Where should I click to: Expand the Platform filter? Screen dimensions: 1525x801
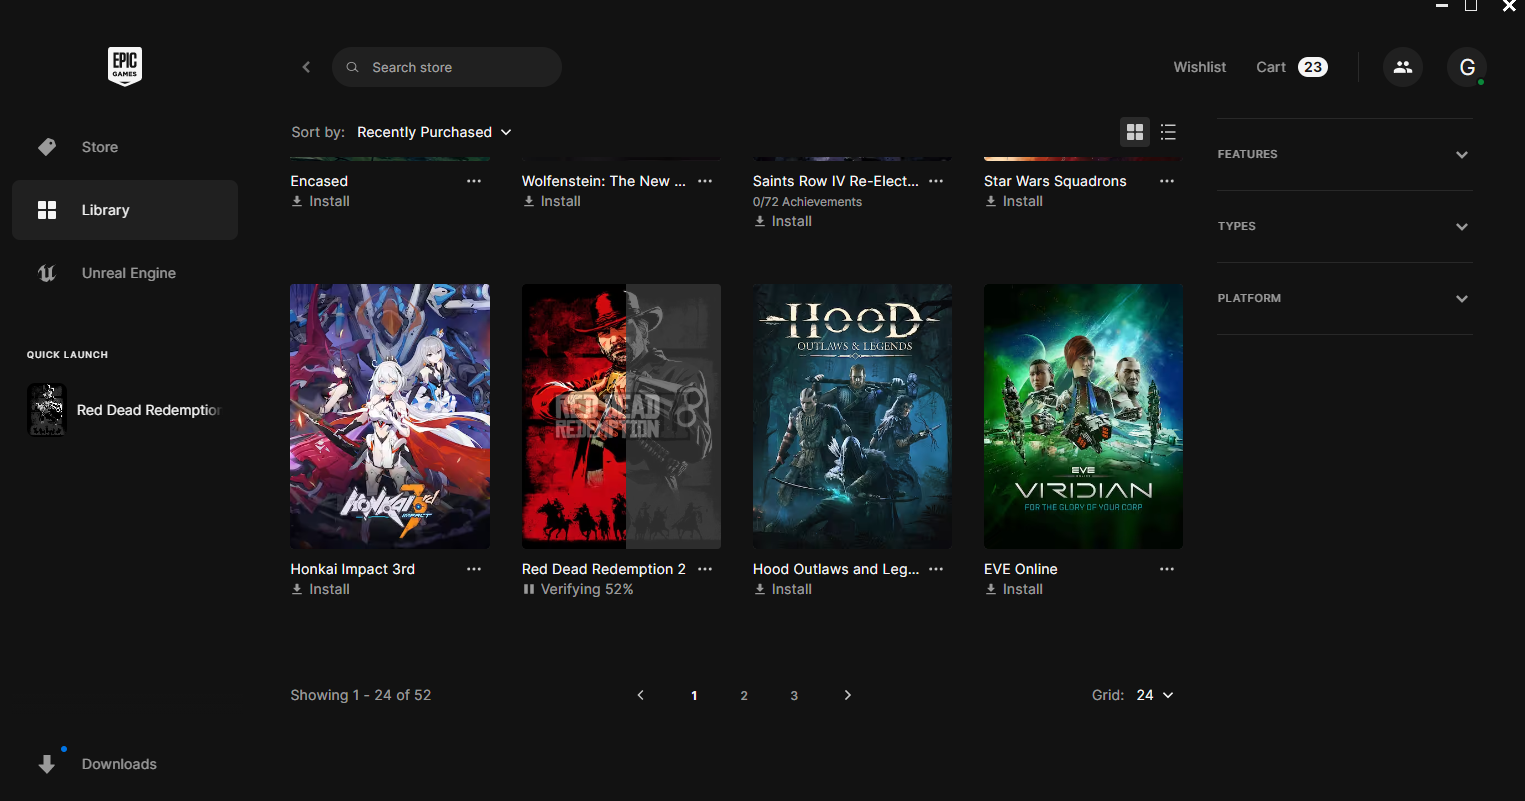[1344, 298]
